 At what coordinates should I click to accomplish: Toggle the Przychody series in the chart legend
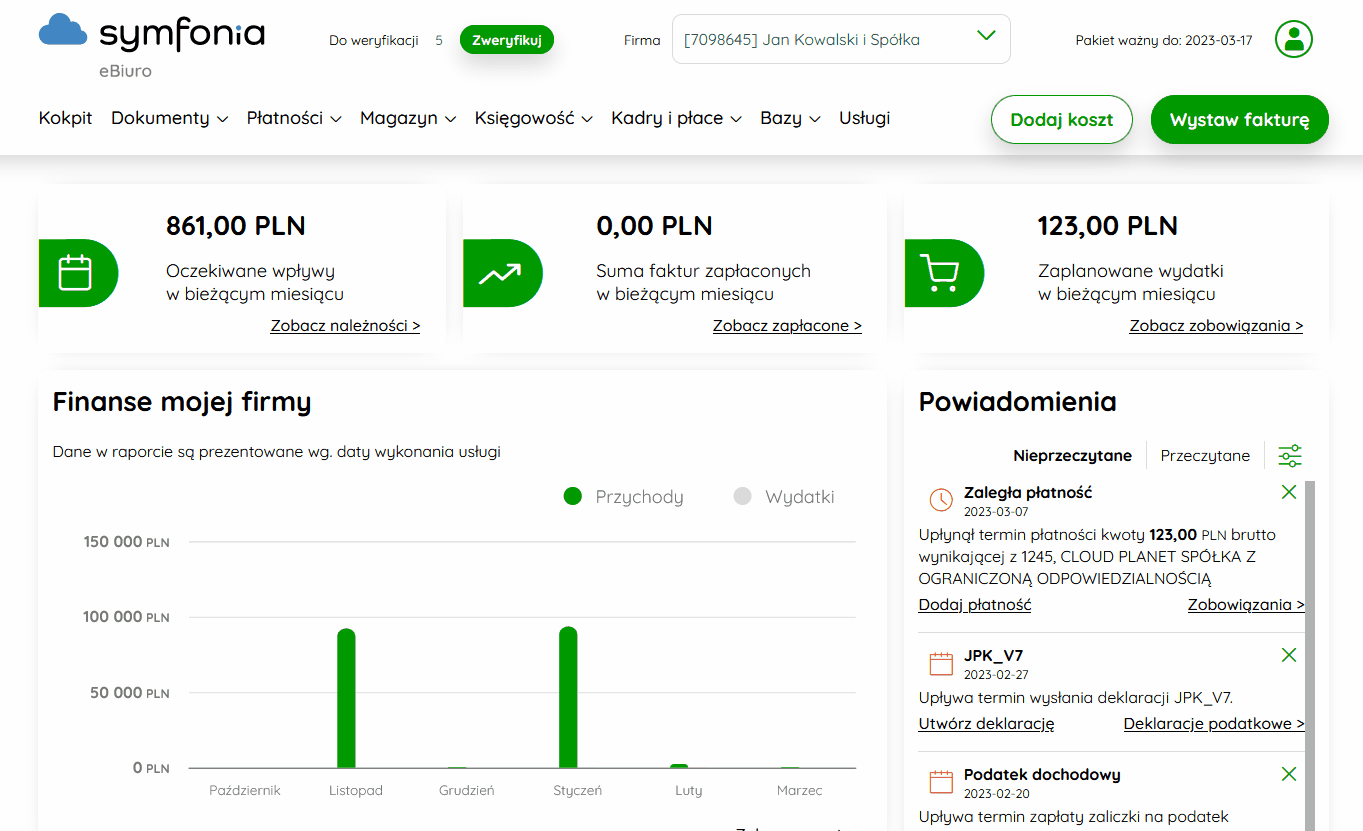(x=623, y=497)
